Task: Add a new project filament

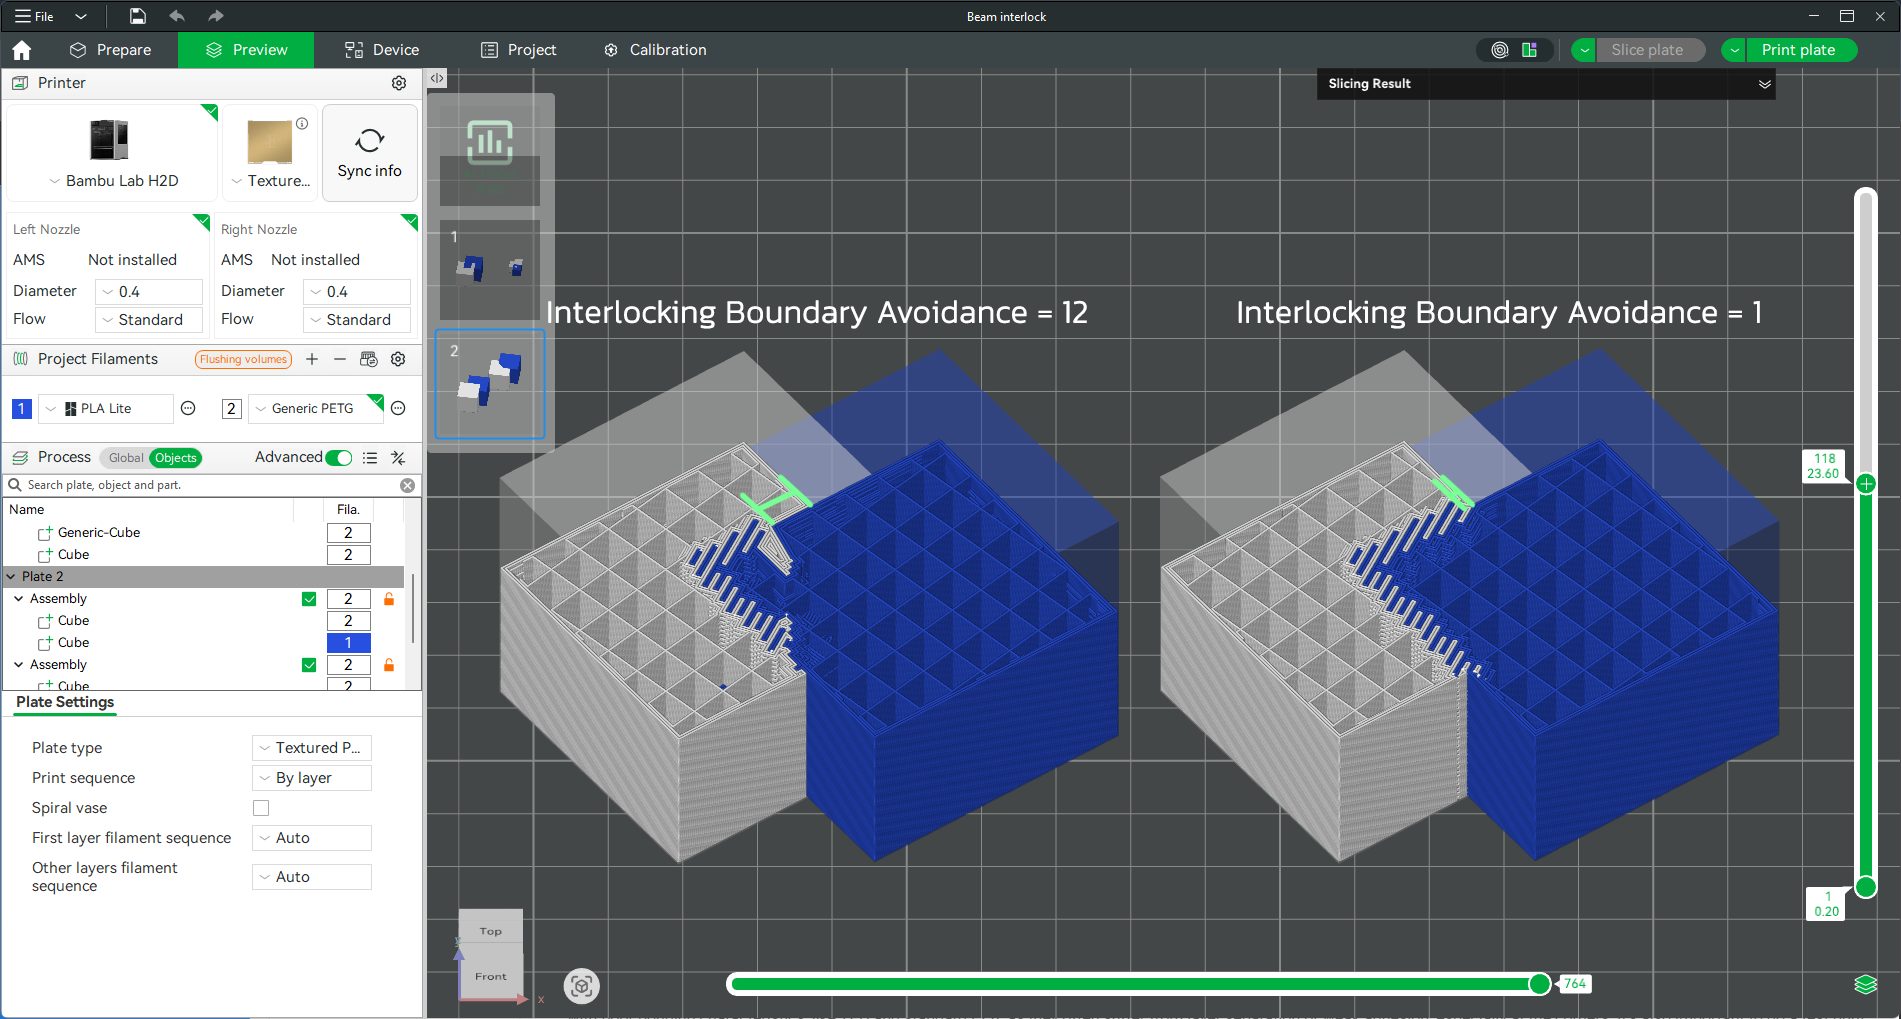Action: (312, 359)
